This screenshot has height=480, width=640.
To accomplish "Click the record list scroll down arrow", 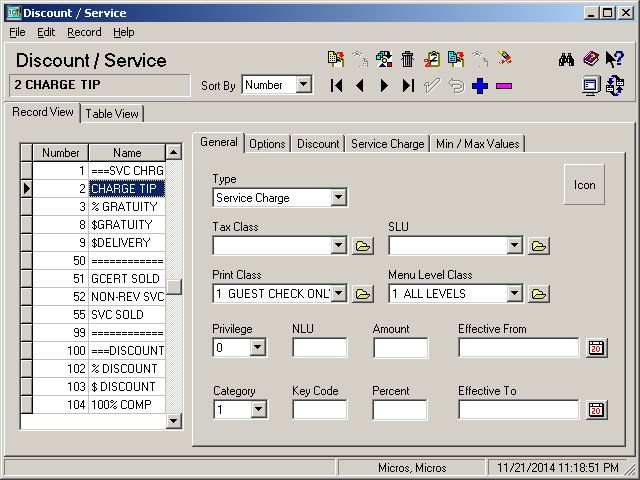I will [x=173, y=421].
